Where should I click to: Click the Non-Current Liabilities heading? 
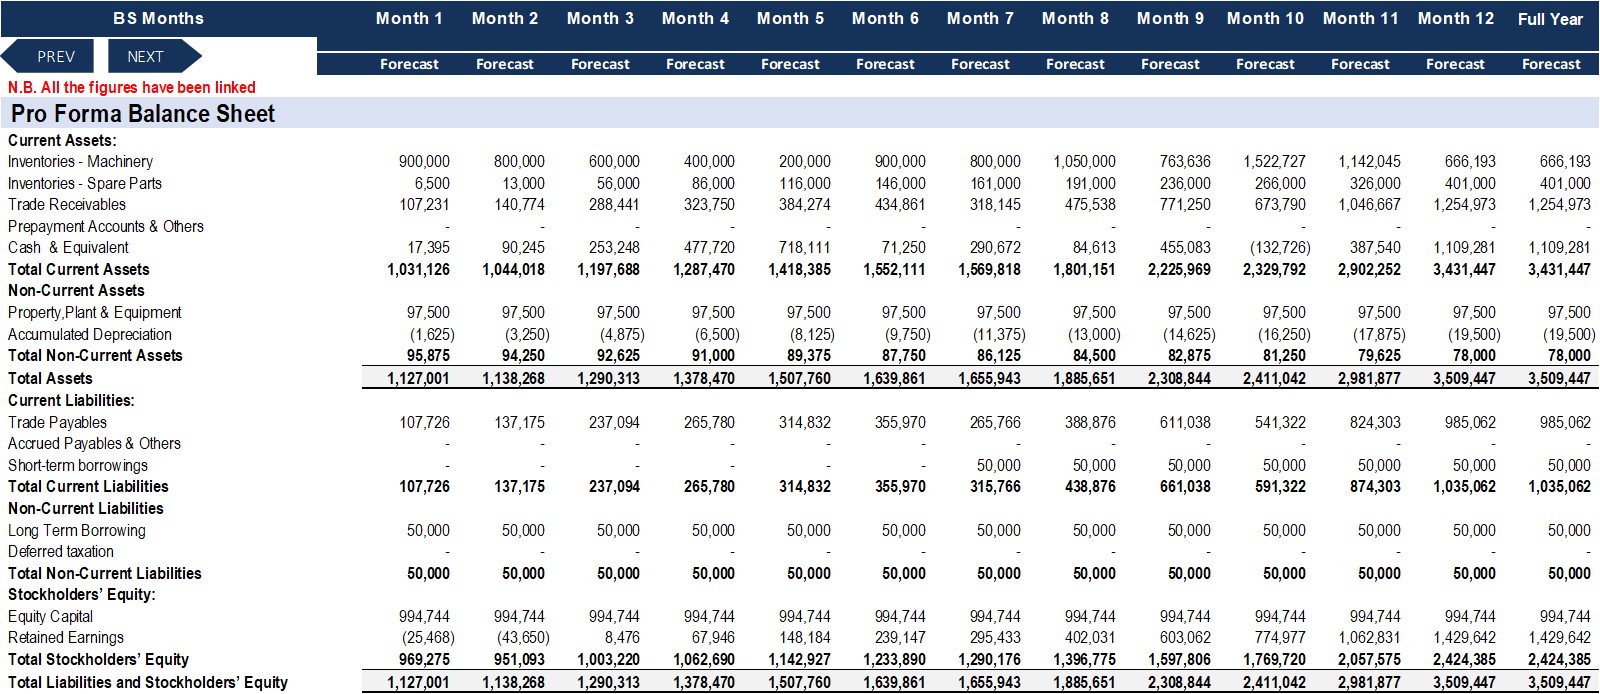click(x=85, y=508)
